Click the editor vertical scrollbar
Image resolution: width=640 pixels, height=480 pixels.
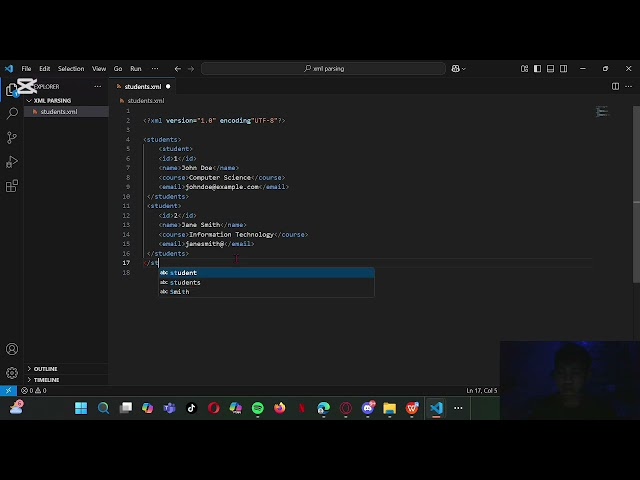click(x=636, y=195)
